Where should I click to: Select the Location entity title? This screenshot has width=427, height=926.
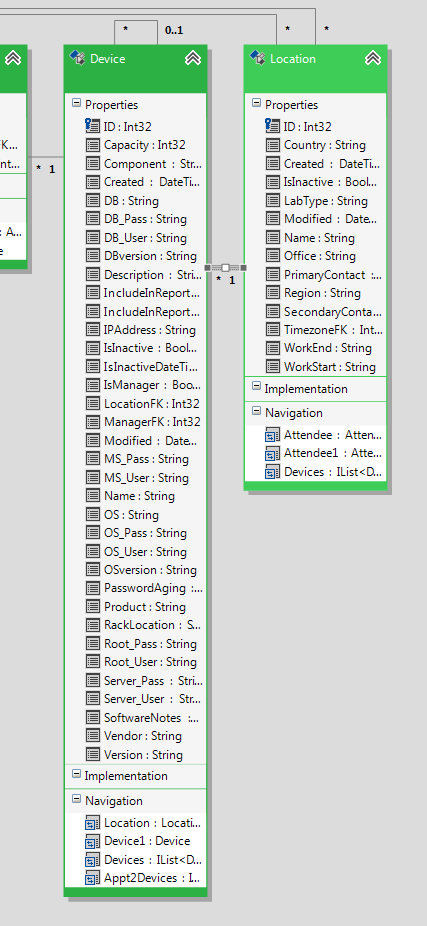point(293,58)
